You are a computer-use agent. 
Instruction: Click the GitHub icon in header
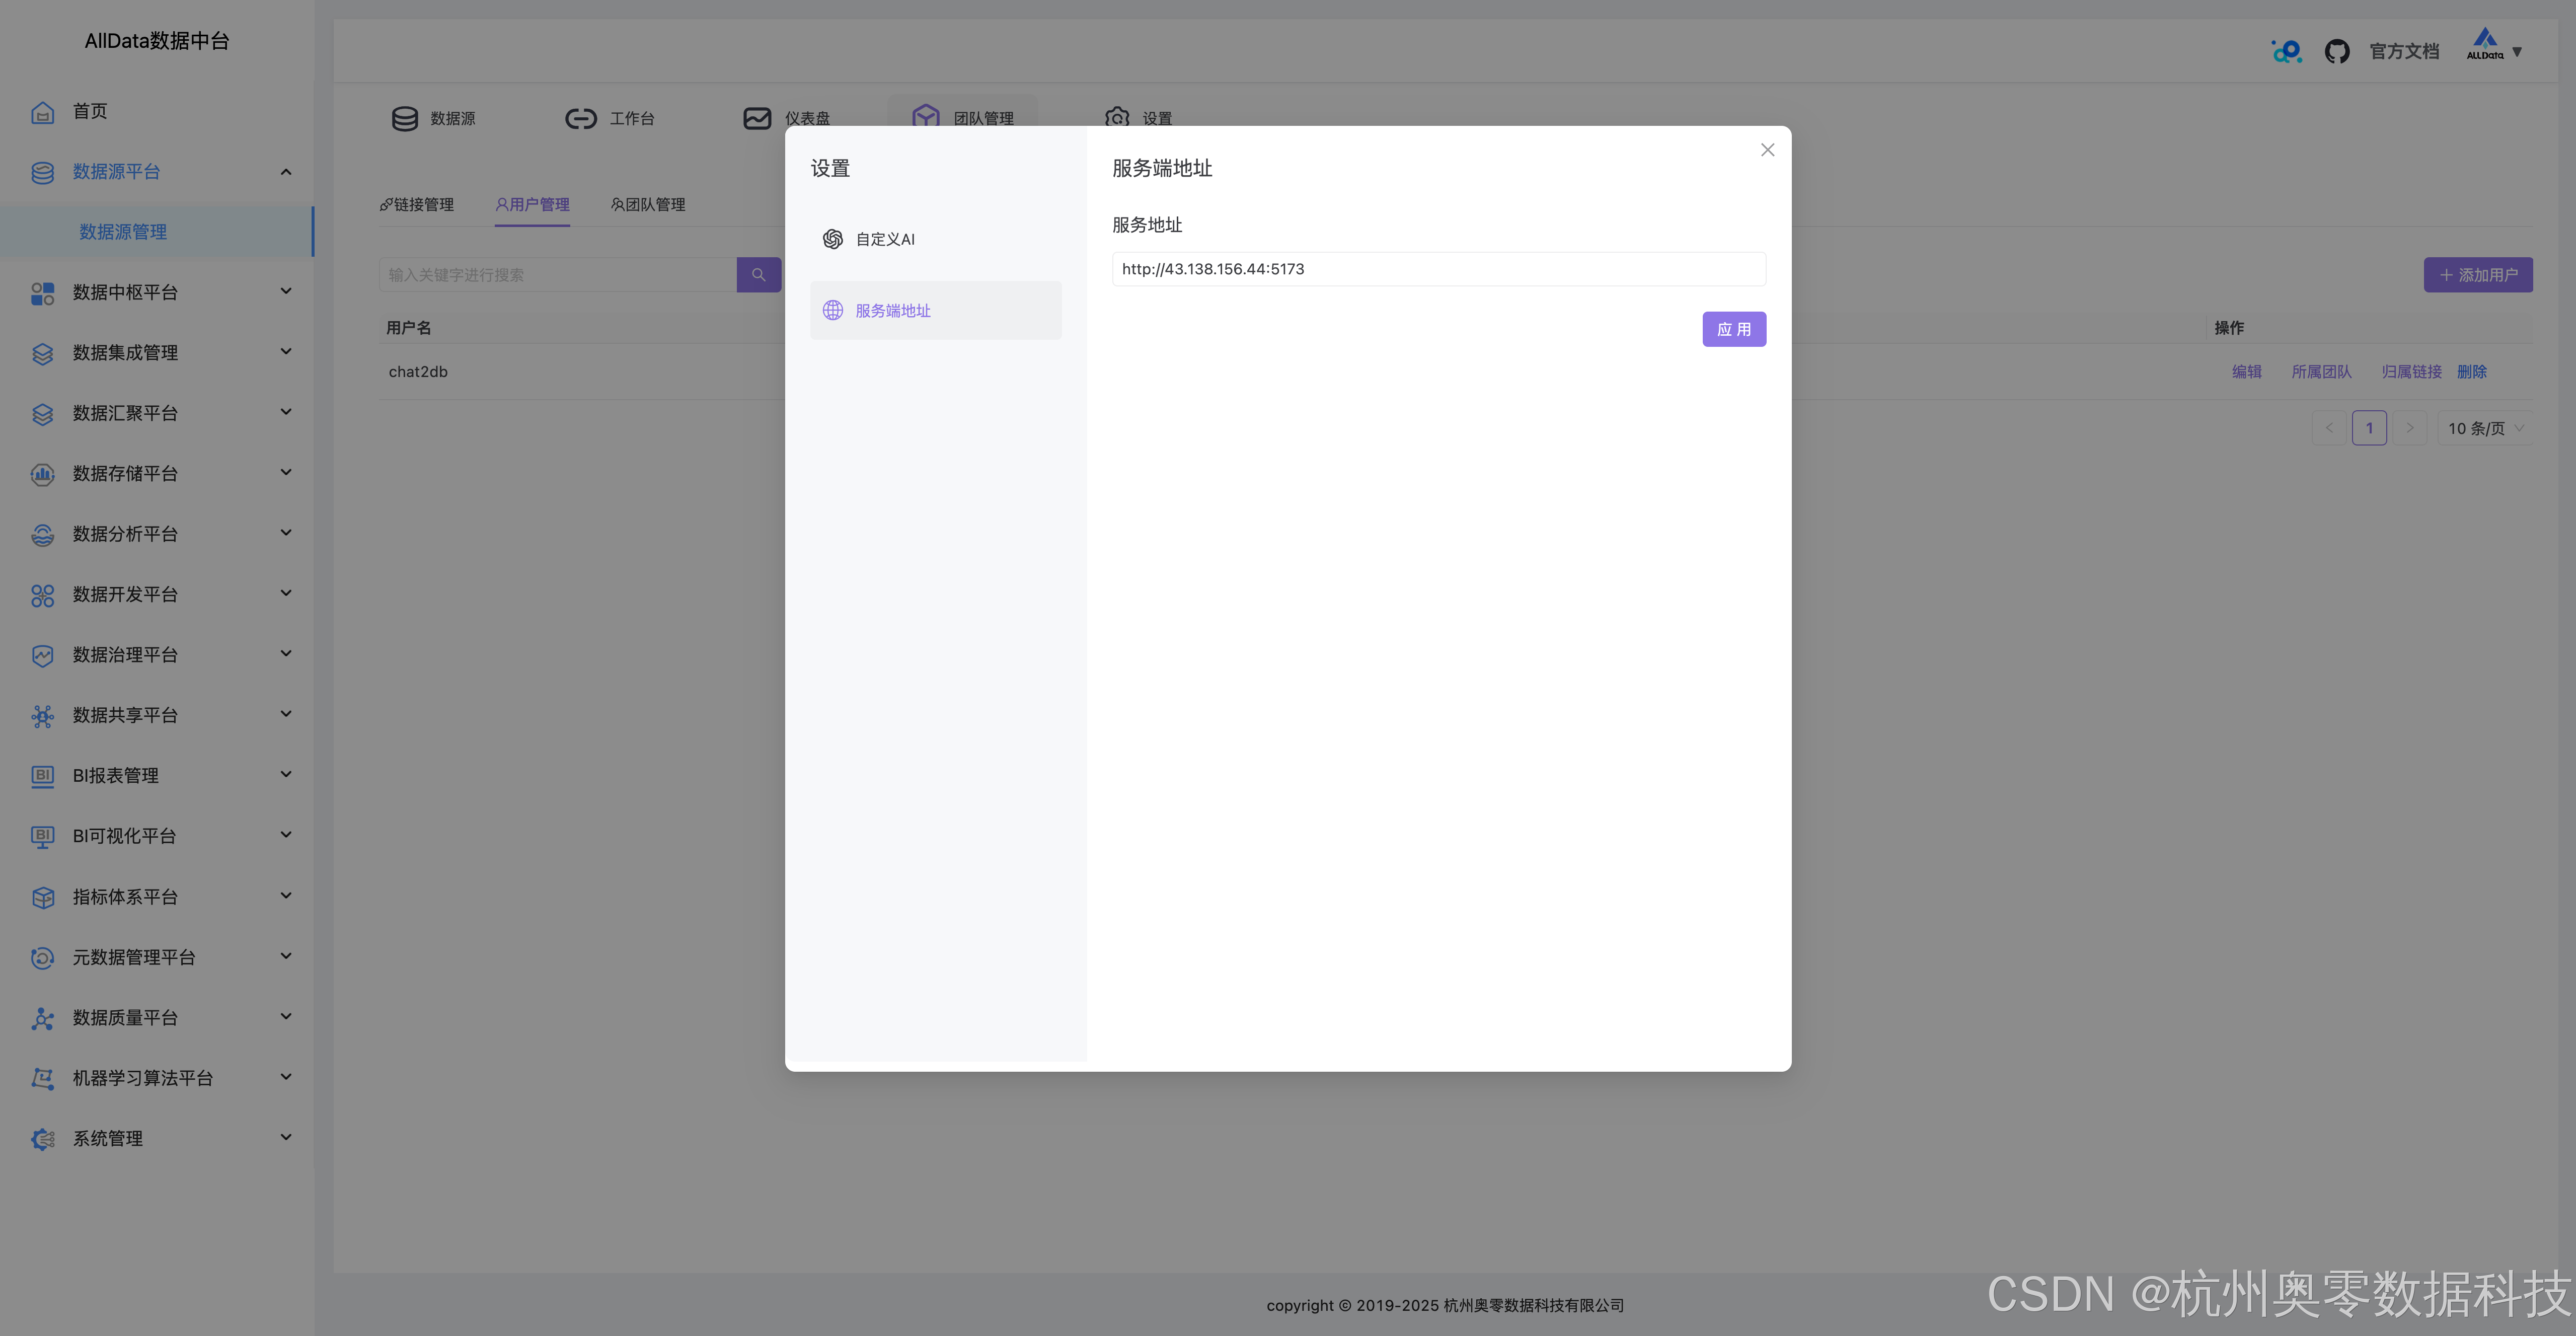pos(2336,51)
